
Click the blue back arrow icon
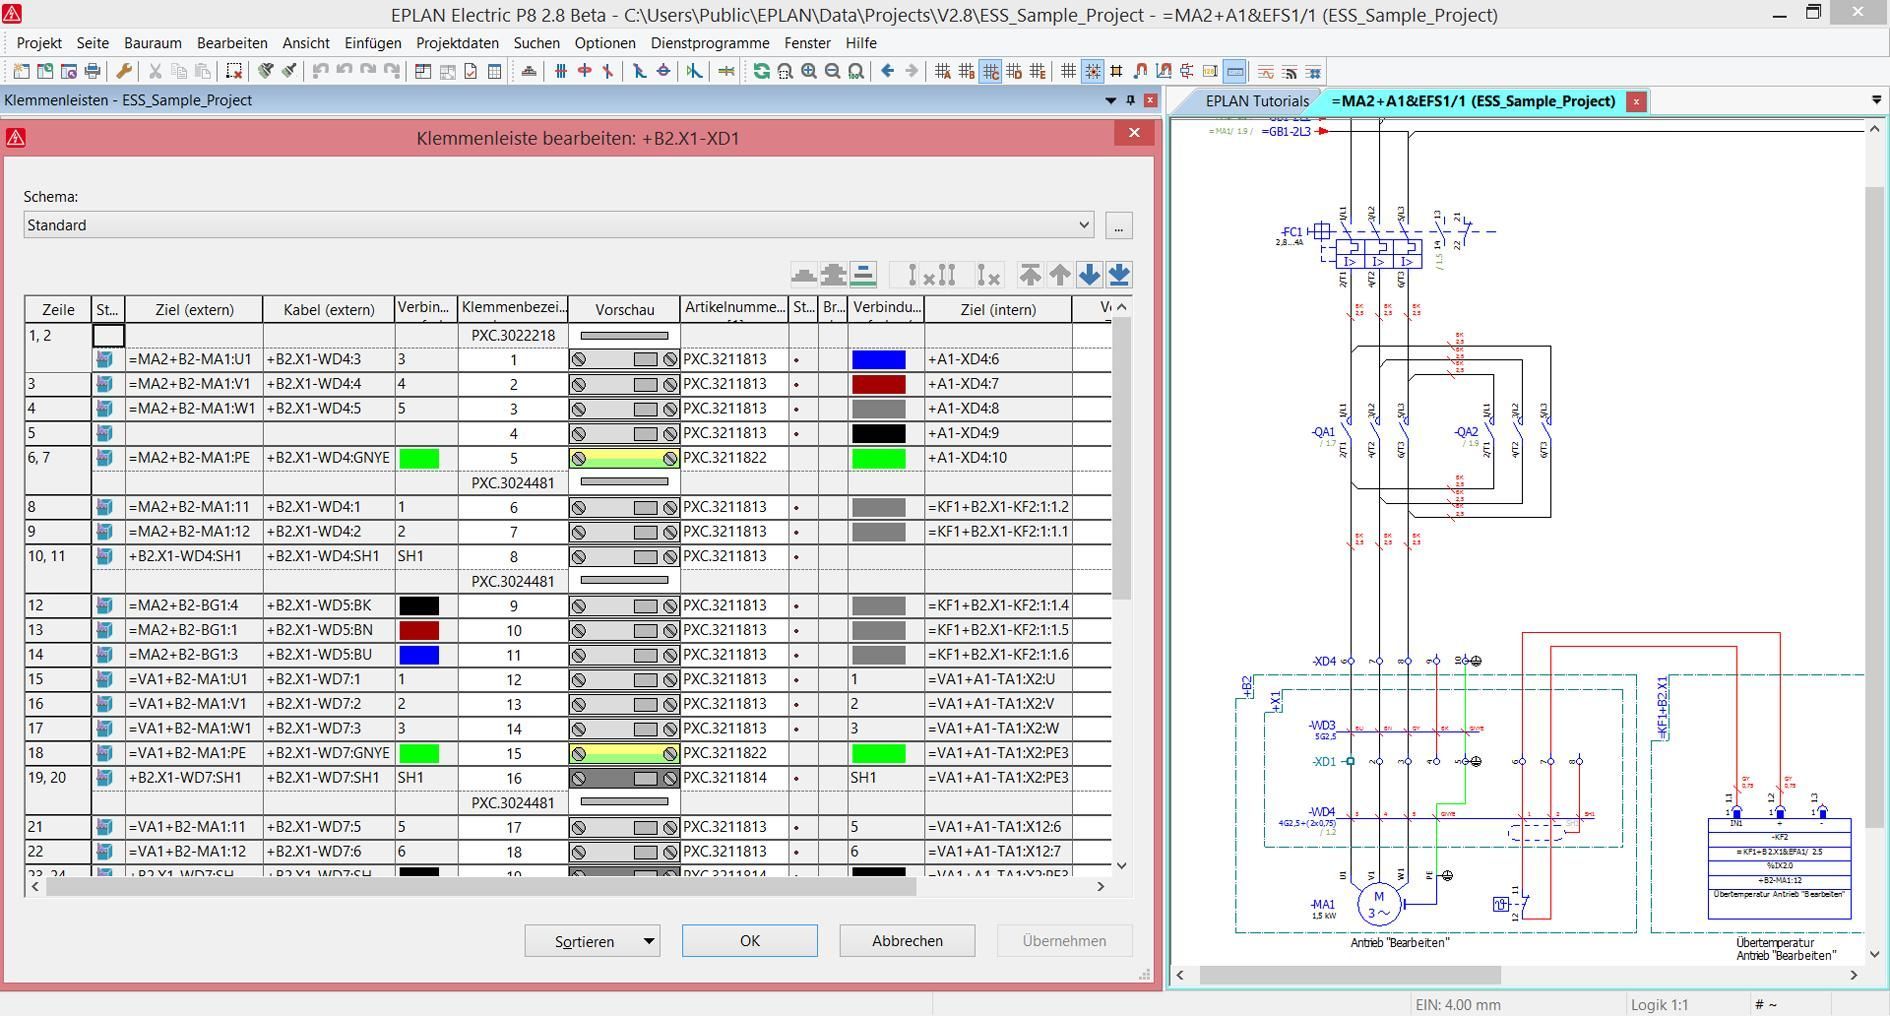pos(887,71)
